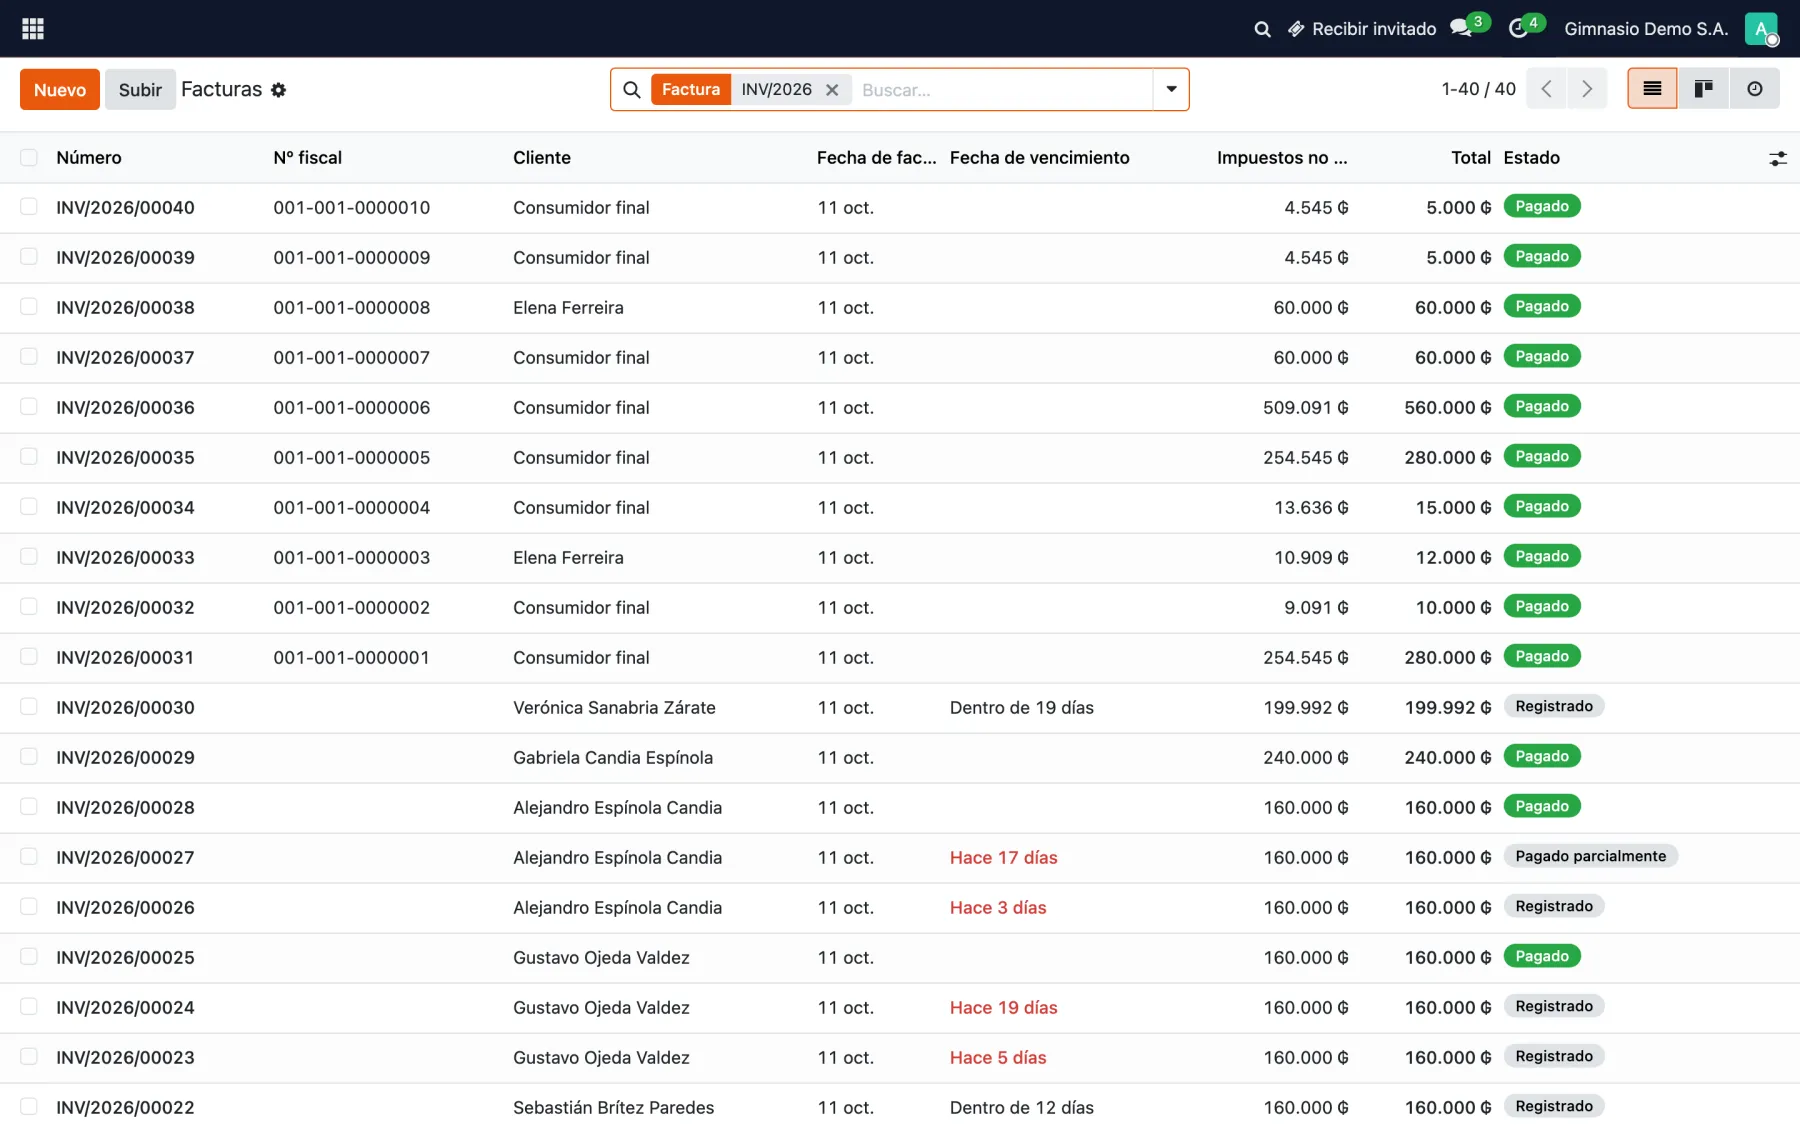Open optional columns adjust icon
The width and height of the screenshot is (1800, 1125).
pyautogui.click(x=1777, y=158)
